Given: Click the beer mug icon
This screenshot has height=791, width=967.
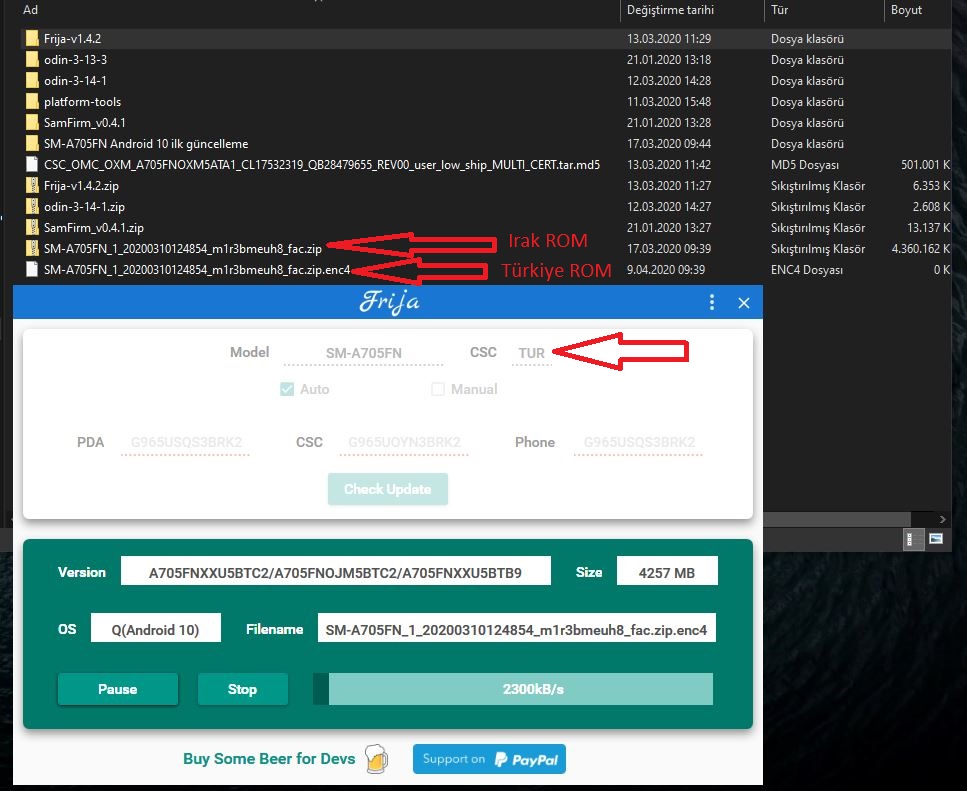Looking at the screenshot, I should [x=376, y=758].
